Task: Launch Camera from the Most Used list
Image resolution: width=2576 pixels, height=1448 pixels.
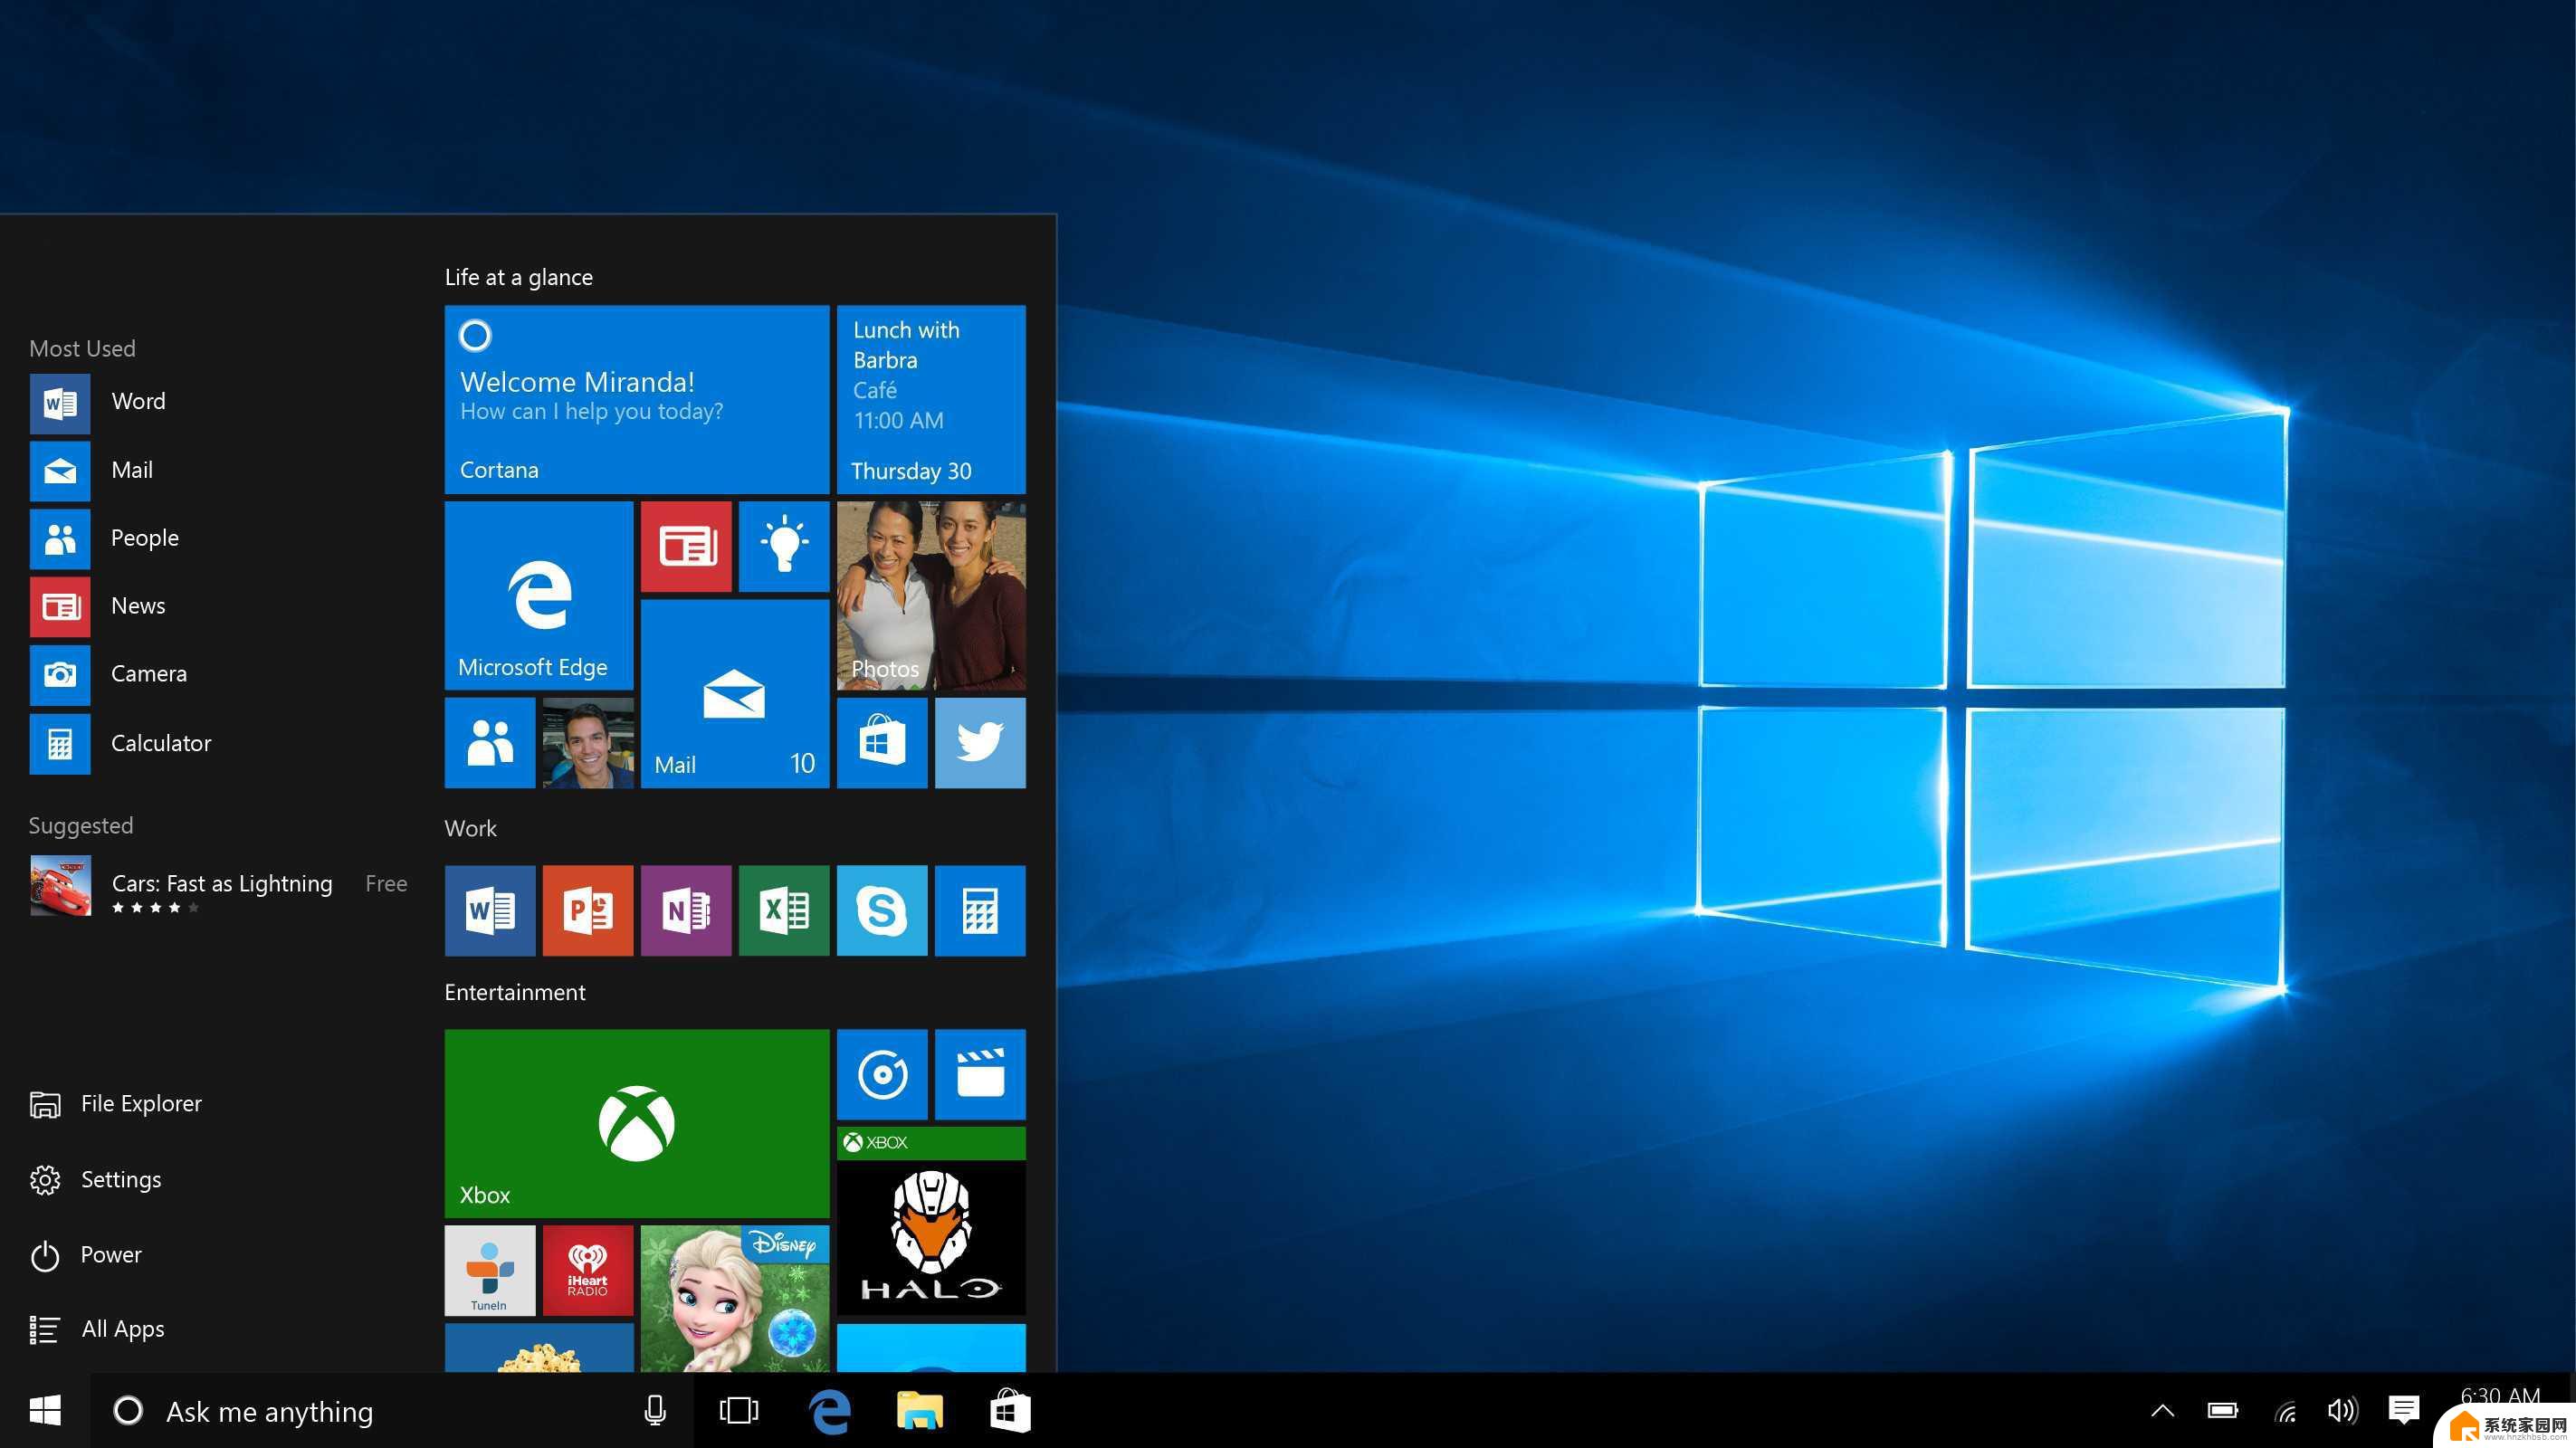Action: pos(108,675)
